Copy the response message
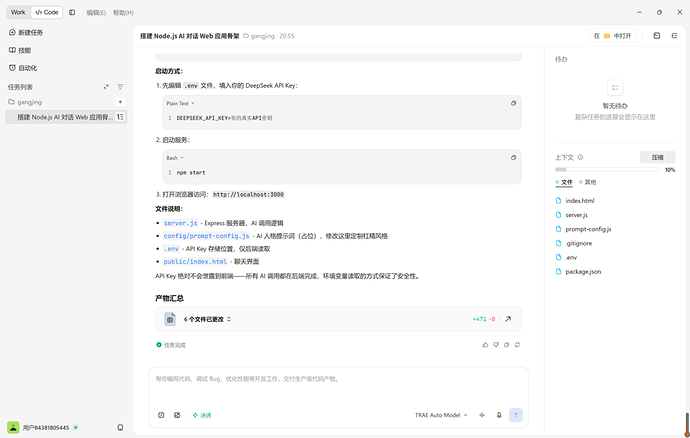 tap(506, 345)
